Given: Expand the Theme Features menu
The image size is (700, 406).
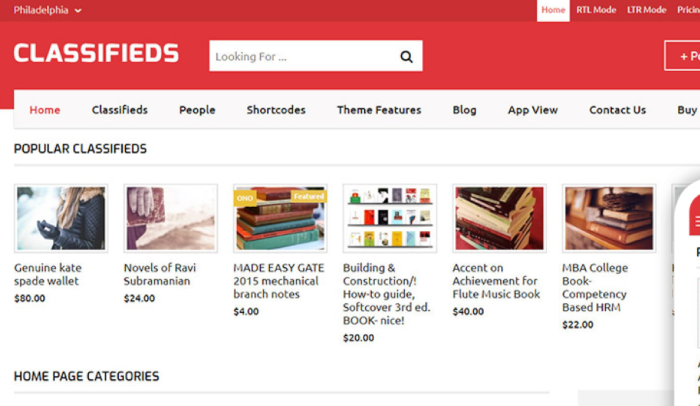Looking at the screenshot, I should click(x=378, y=110).
